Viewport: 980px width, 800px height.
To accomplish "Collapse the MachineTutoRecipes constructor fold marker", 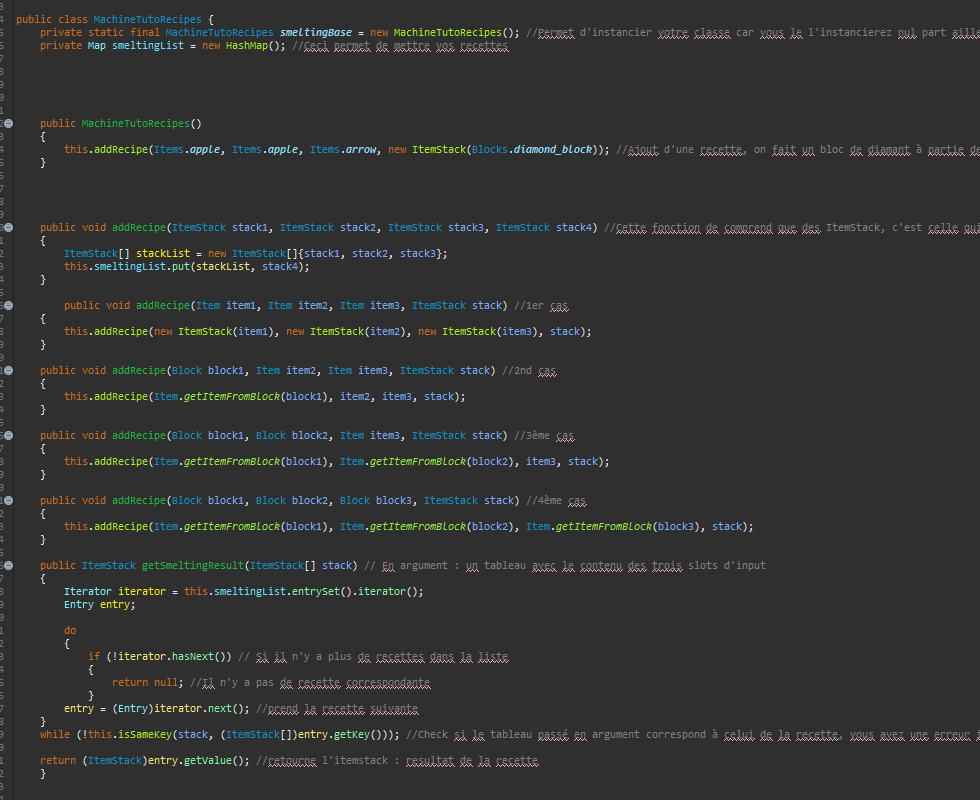I will [8, 123].
